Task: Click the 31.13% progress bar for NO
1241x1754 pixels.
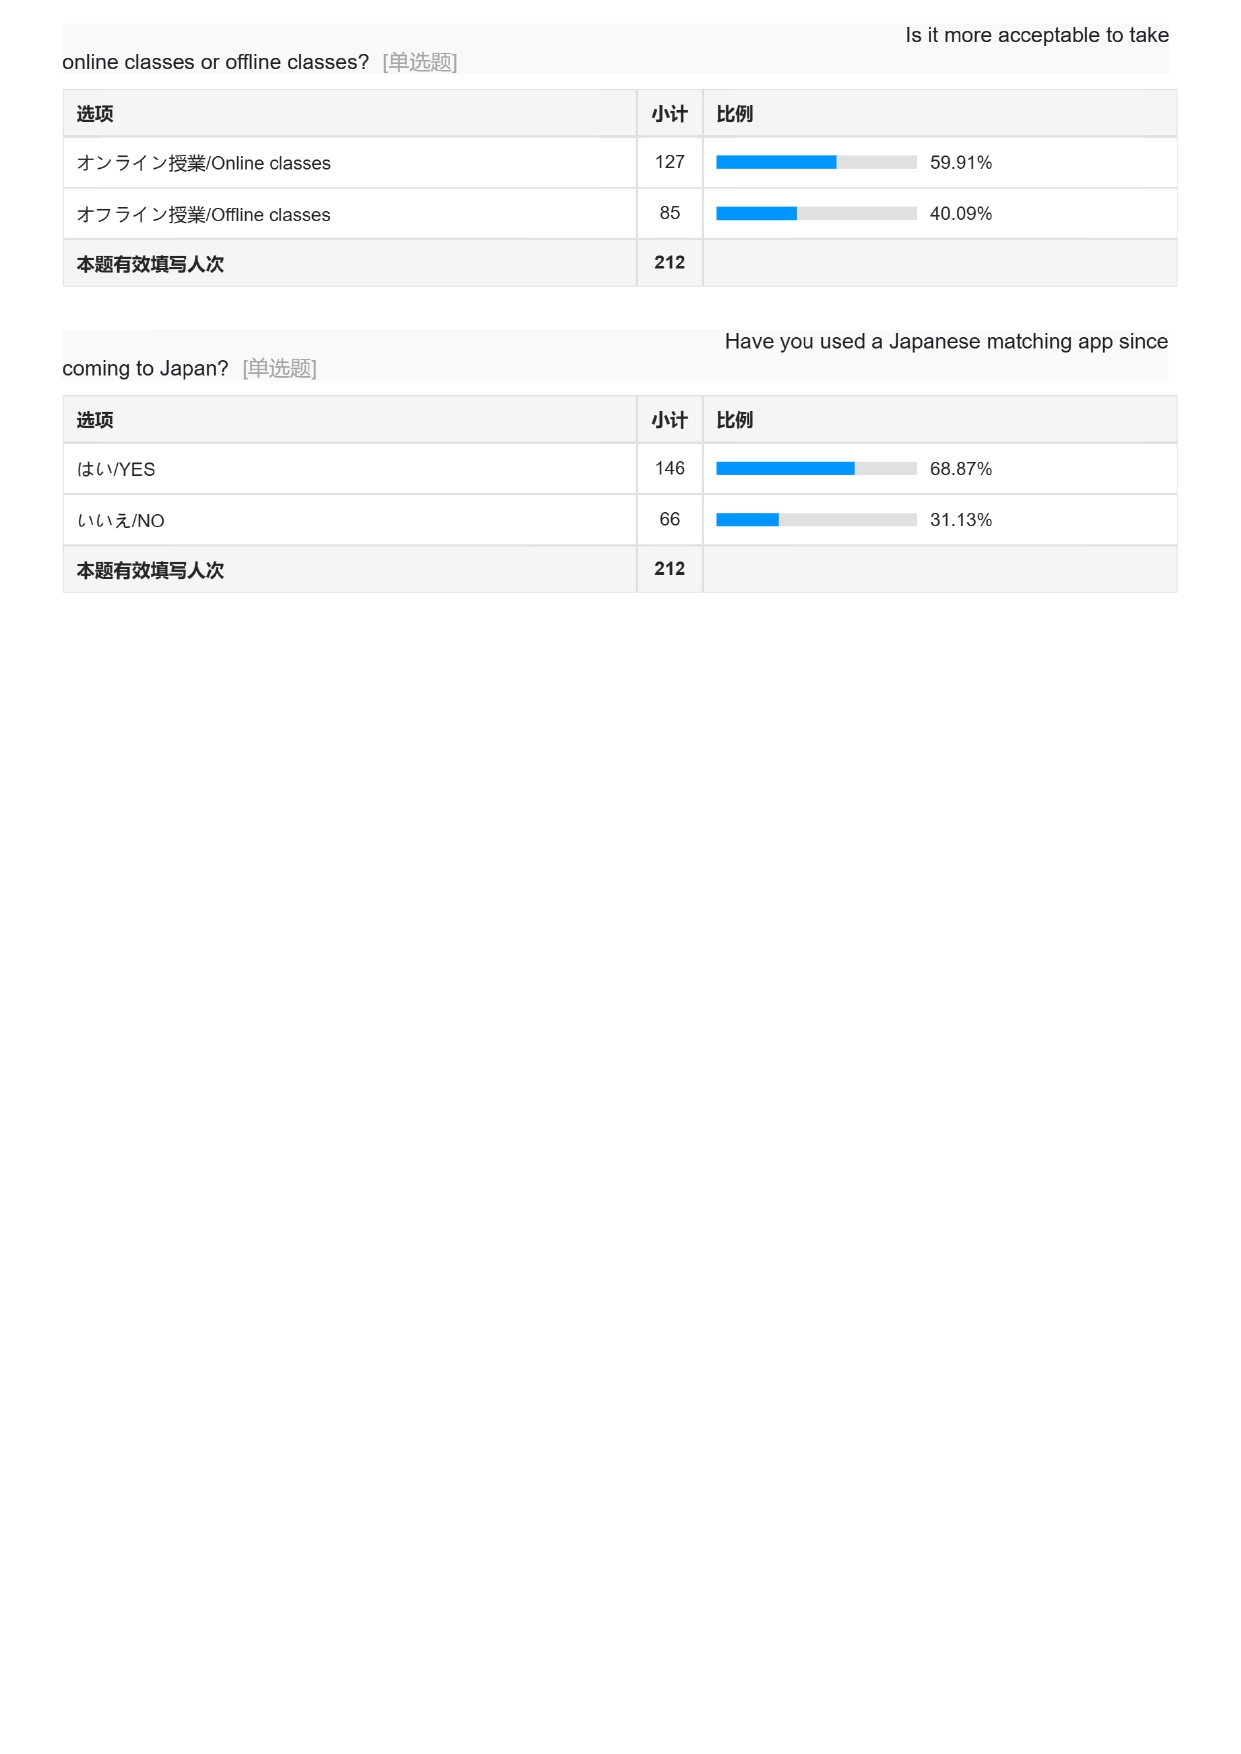Action: (816, 519)
